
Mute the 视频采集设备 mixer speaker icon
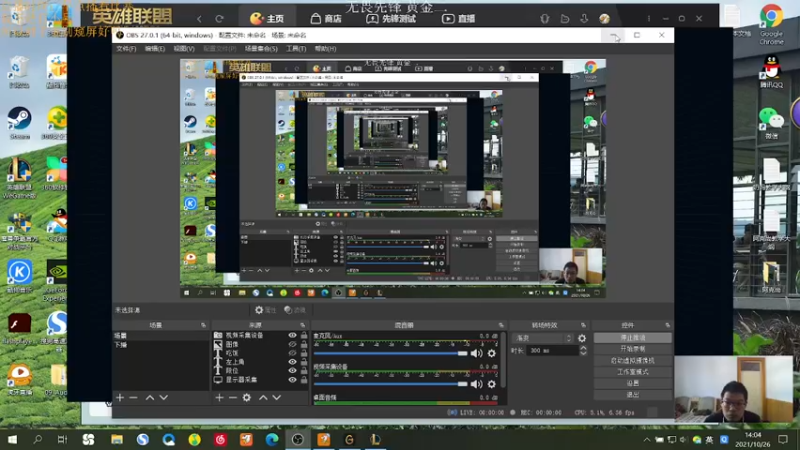click(x=477, y=384)
